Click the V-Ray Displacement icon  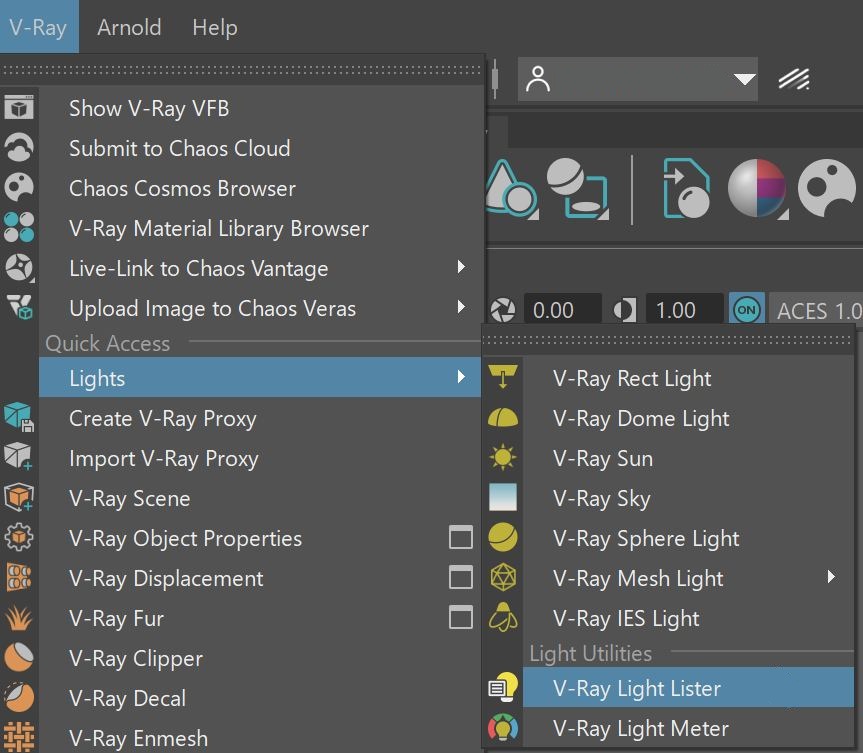coord(19,577)
